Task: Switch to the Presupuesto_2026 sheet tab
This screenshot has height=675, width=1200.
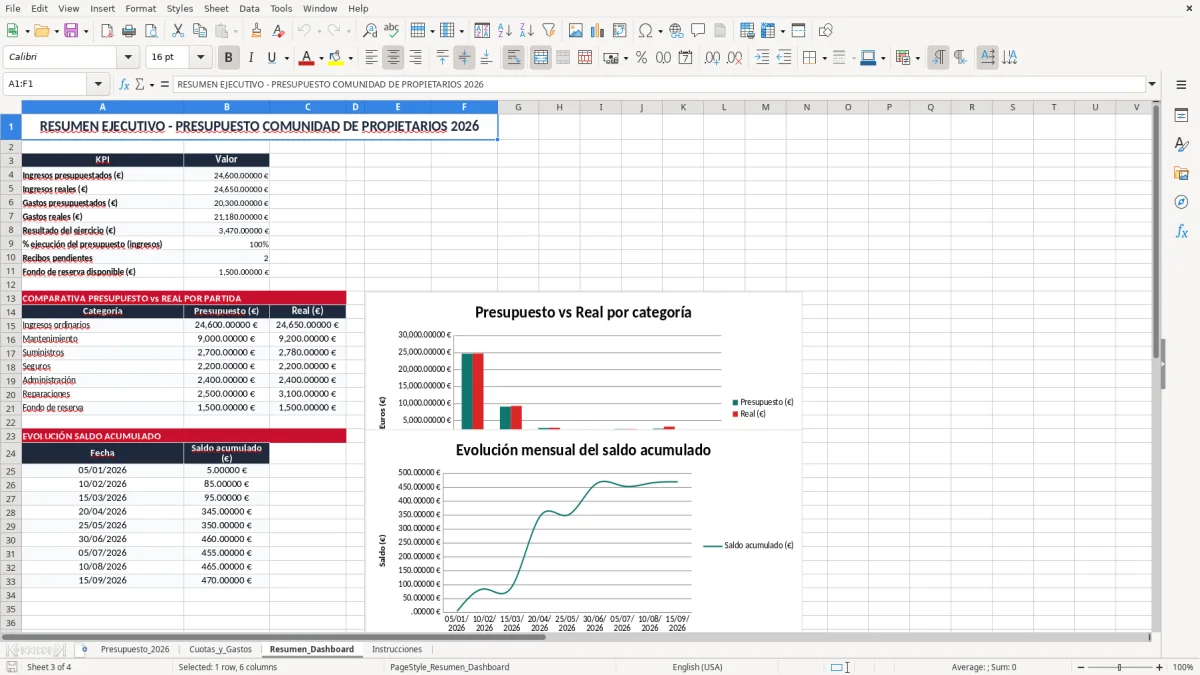Action: [x=135, y=649]
